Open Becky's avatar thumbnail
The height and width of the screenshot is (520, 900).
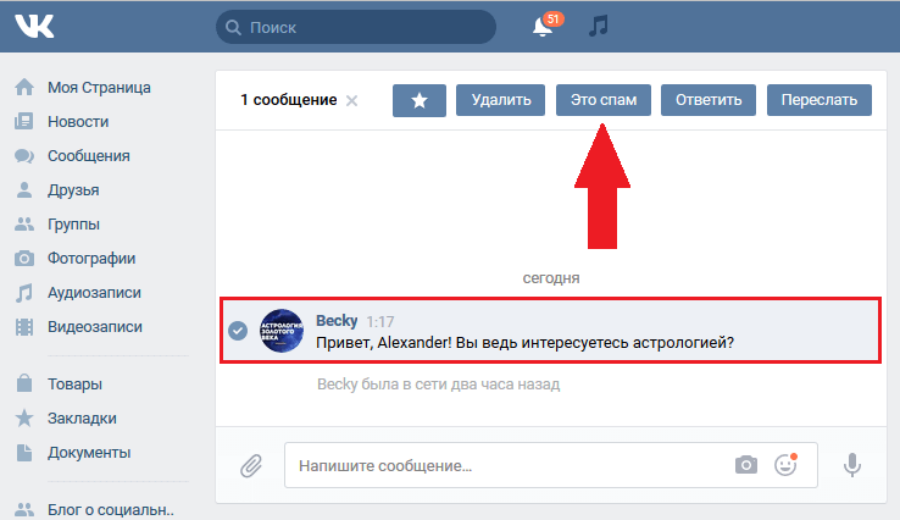click(x=281, y=331)
